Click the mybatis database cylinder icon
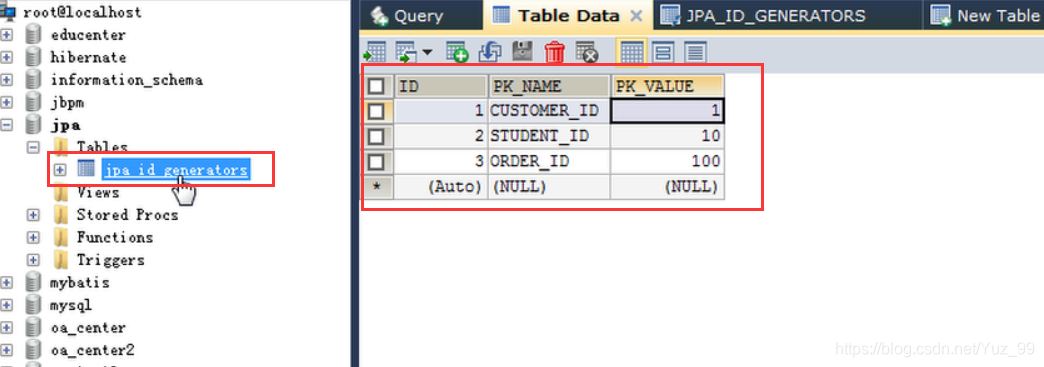1044x367 pixels. (33, 282)
